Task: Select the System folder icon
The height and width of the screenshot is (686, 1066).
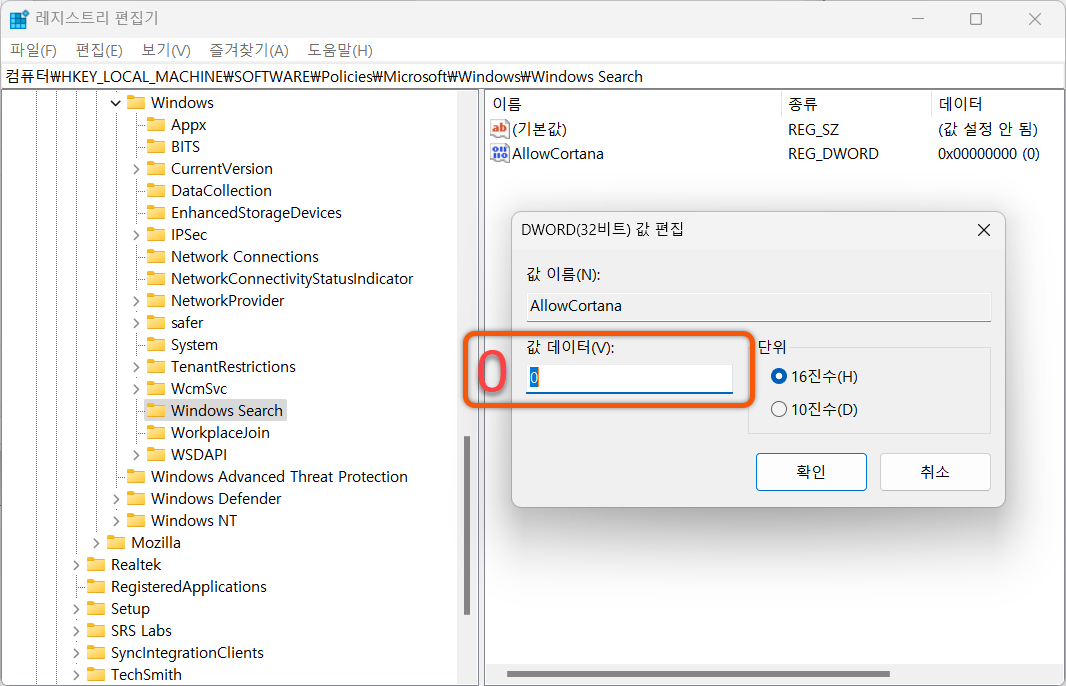Action: (156, 344)
